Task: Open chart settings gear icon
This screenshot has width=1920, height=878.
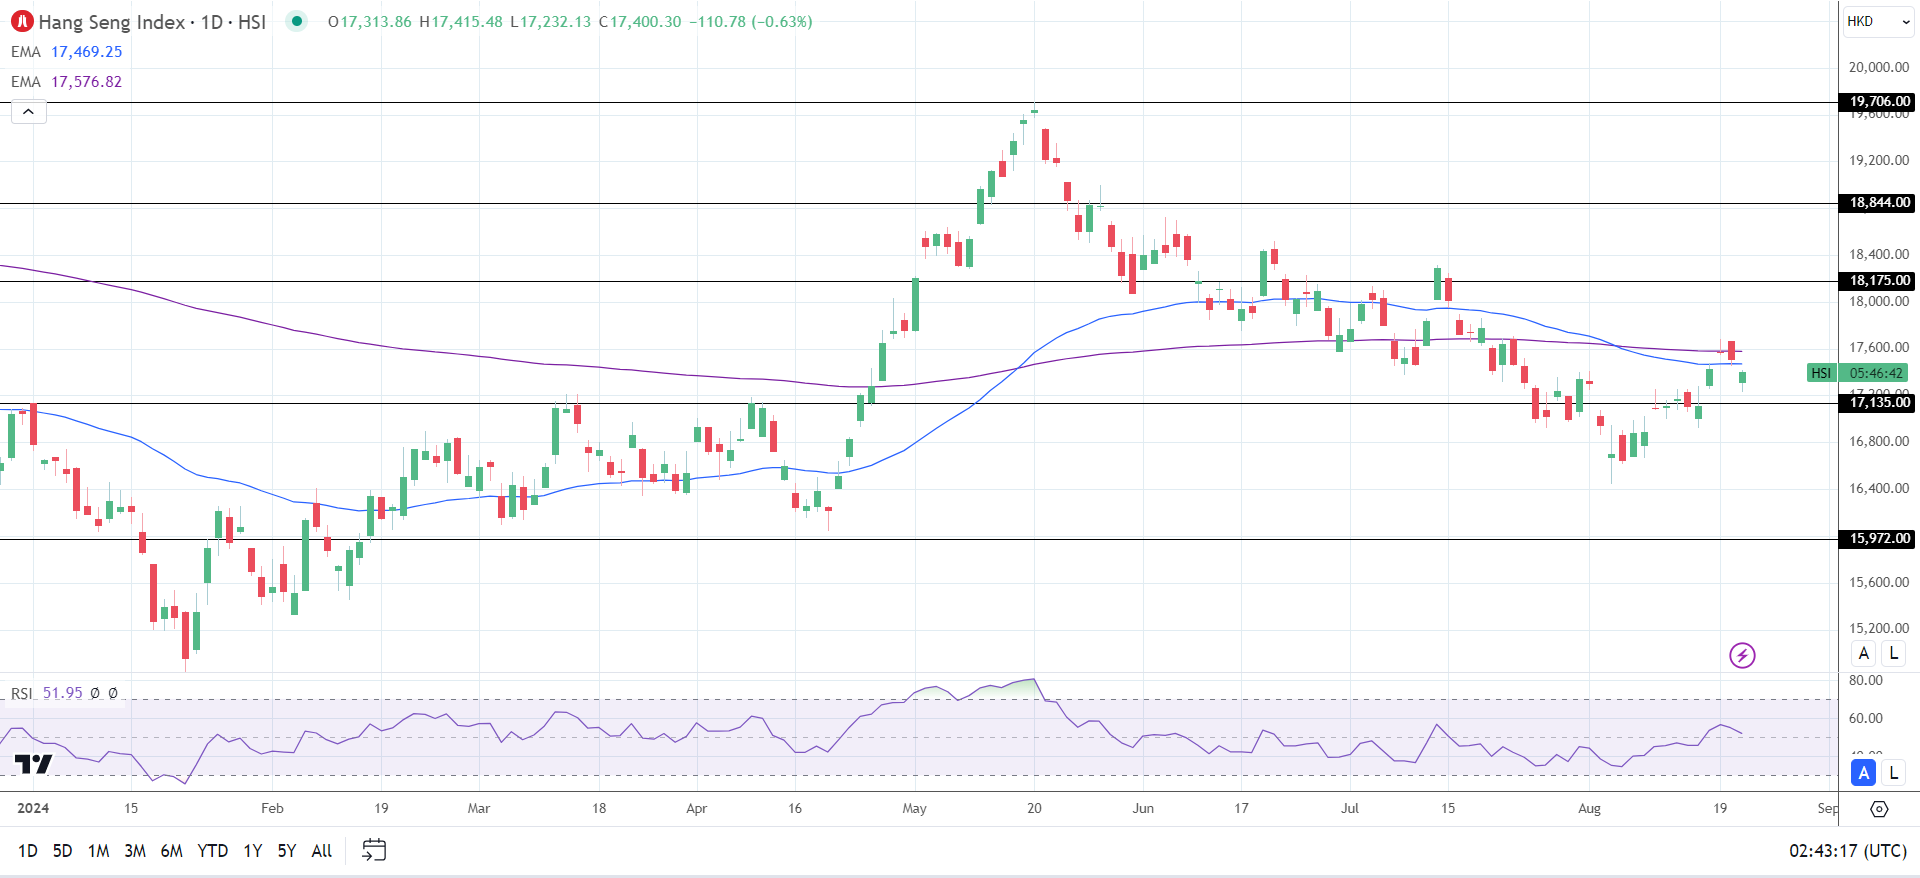Action: tap(1879, 809)
